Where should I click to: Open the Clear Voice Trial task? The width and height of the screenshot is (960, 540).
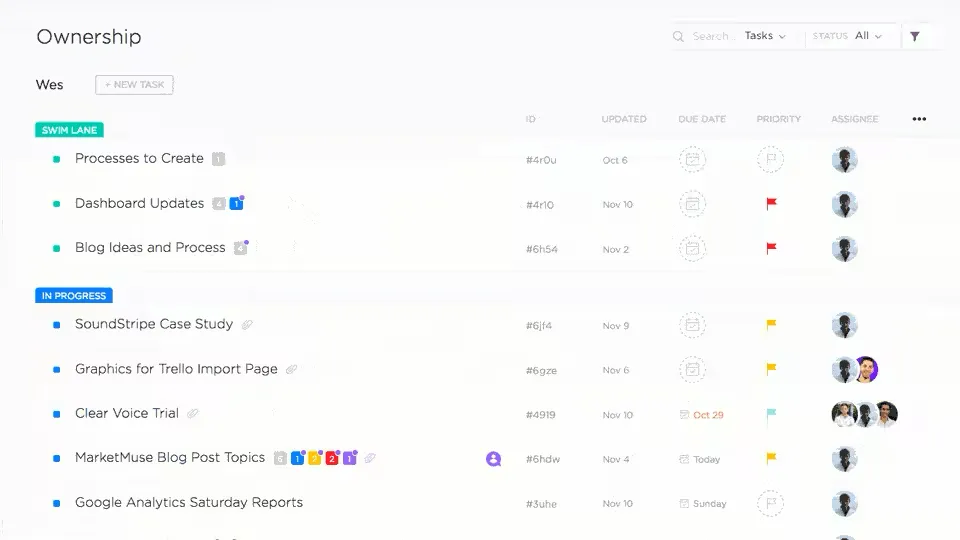[x=127, y=413]
